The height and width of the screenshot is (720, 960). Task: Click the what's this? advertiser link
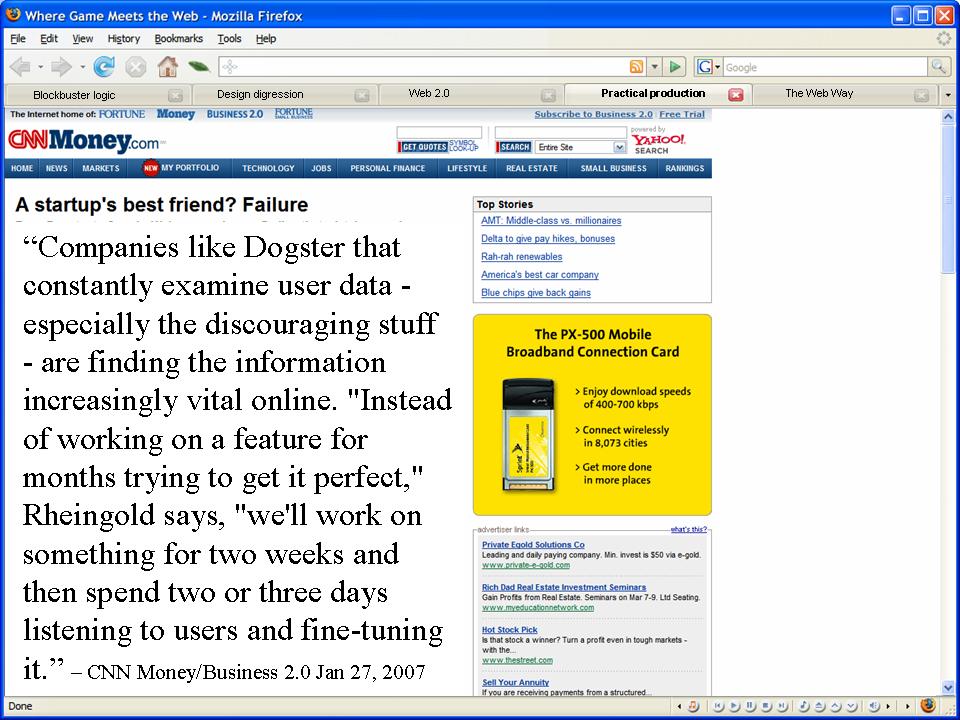(x=688, y=530)
